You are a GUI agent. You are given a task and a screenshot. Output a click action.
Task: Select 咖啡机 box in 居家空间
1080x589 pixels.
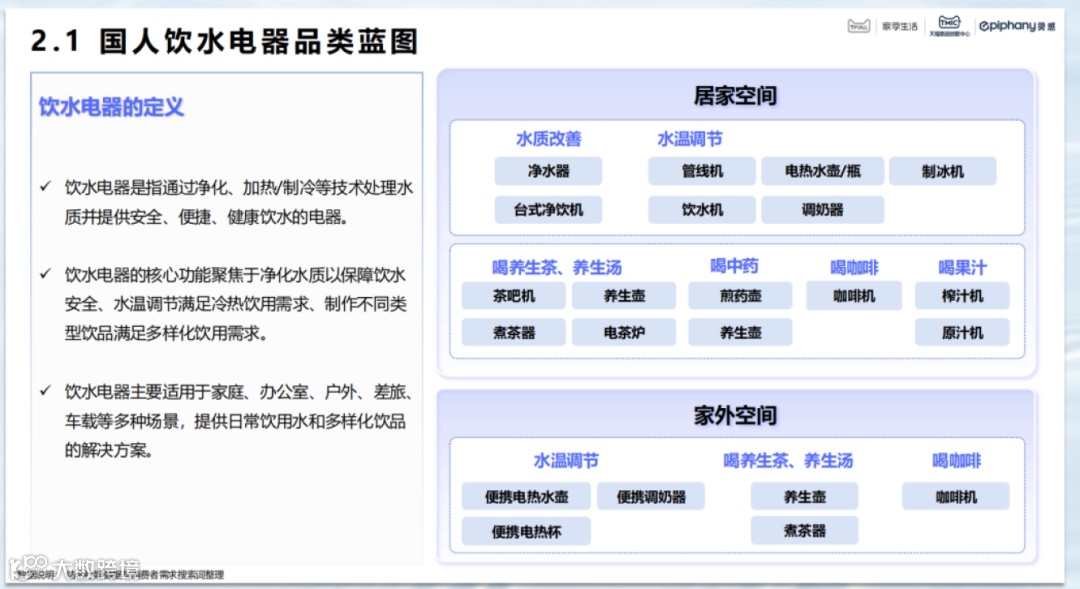(854, 296)
